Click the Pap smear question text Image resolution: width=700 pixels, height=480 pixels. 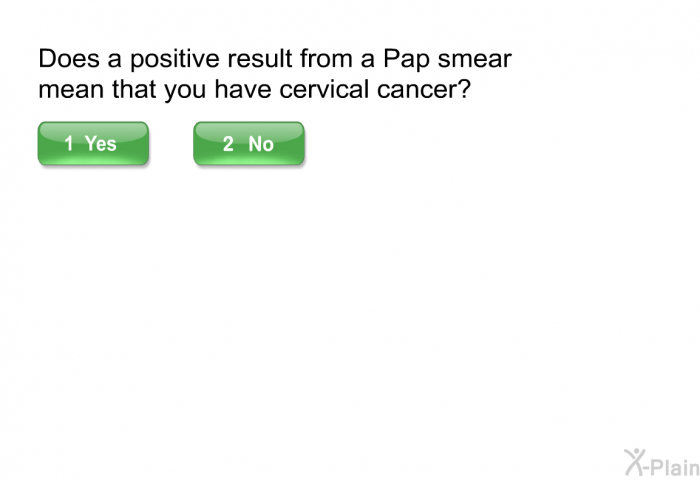(x=275, y=74)
